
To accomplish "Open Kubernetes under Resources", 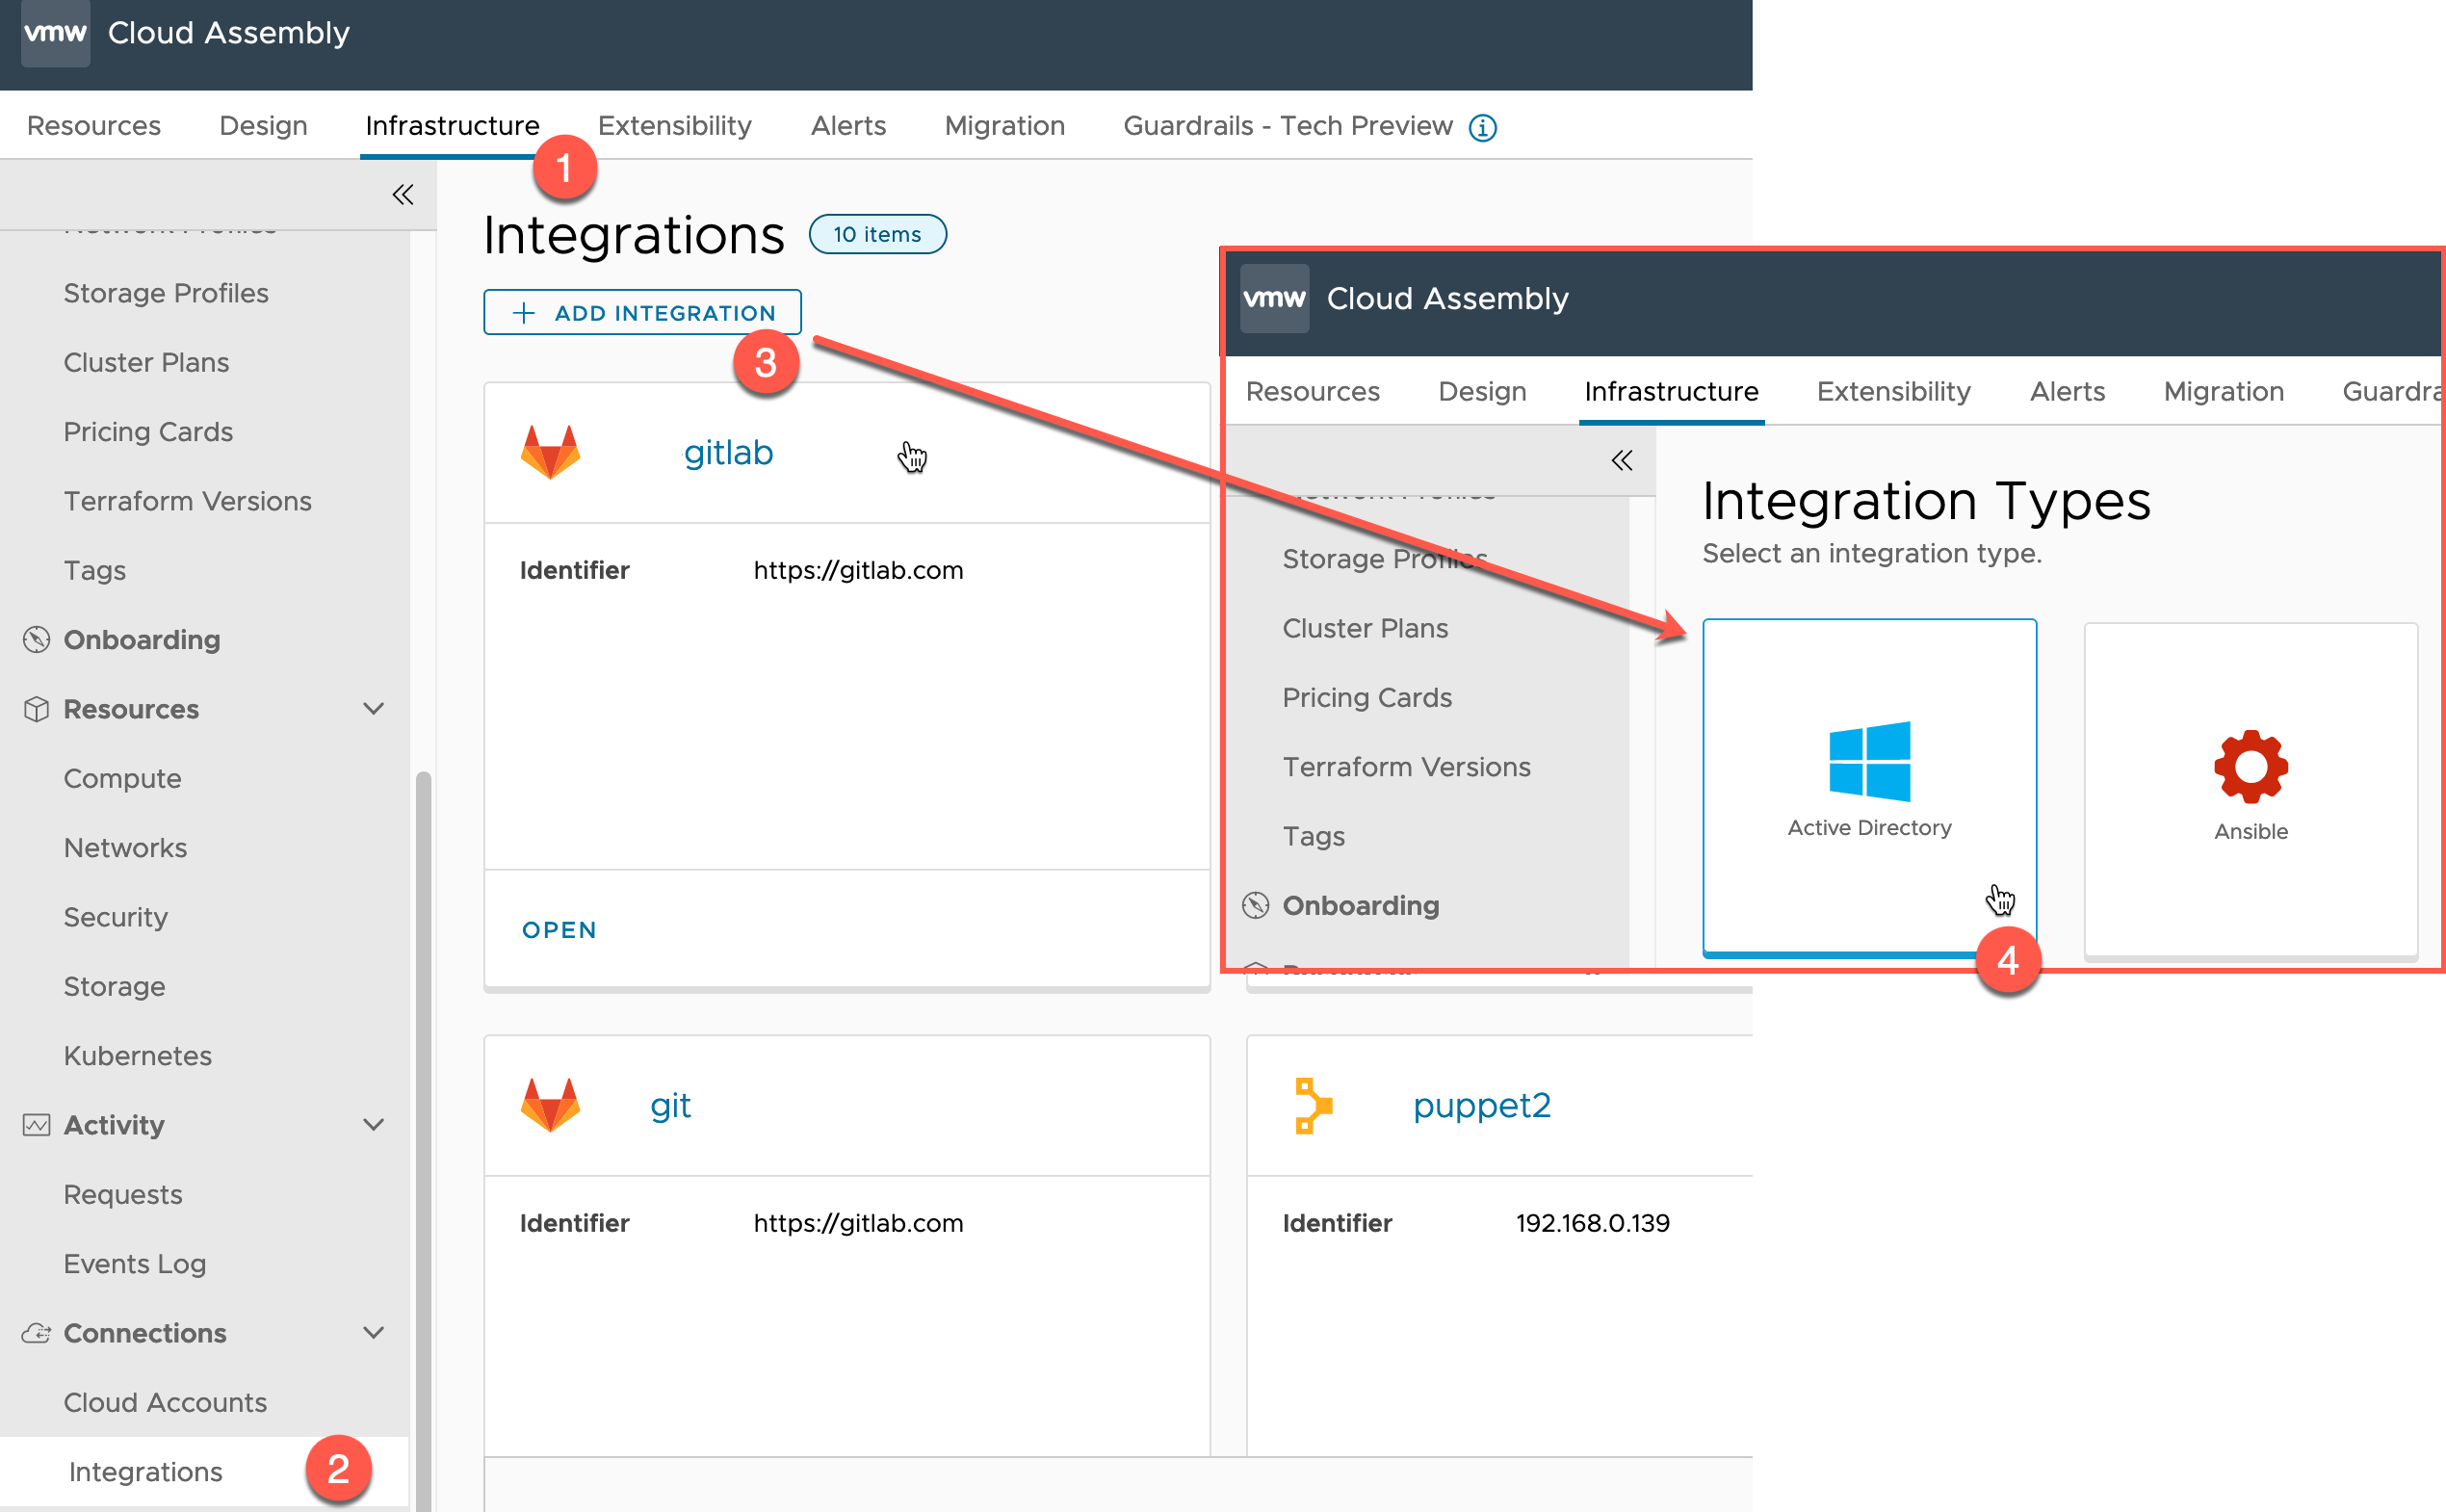I will pyautogui.click(x=138, y=1056).
